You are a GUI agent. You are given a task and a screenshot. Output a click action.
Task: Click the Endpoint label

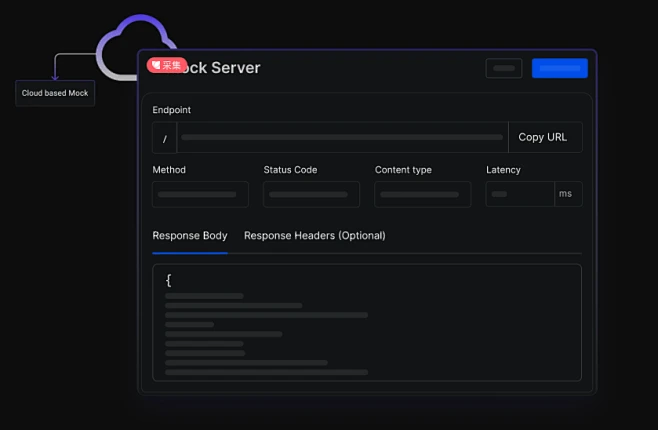point(172,110)
